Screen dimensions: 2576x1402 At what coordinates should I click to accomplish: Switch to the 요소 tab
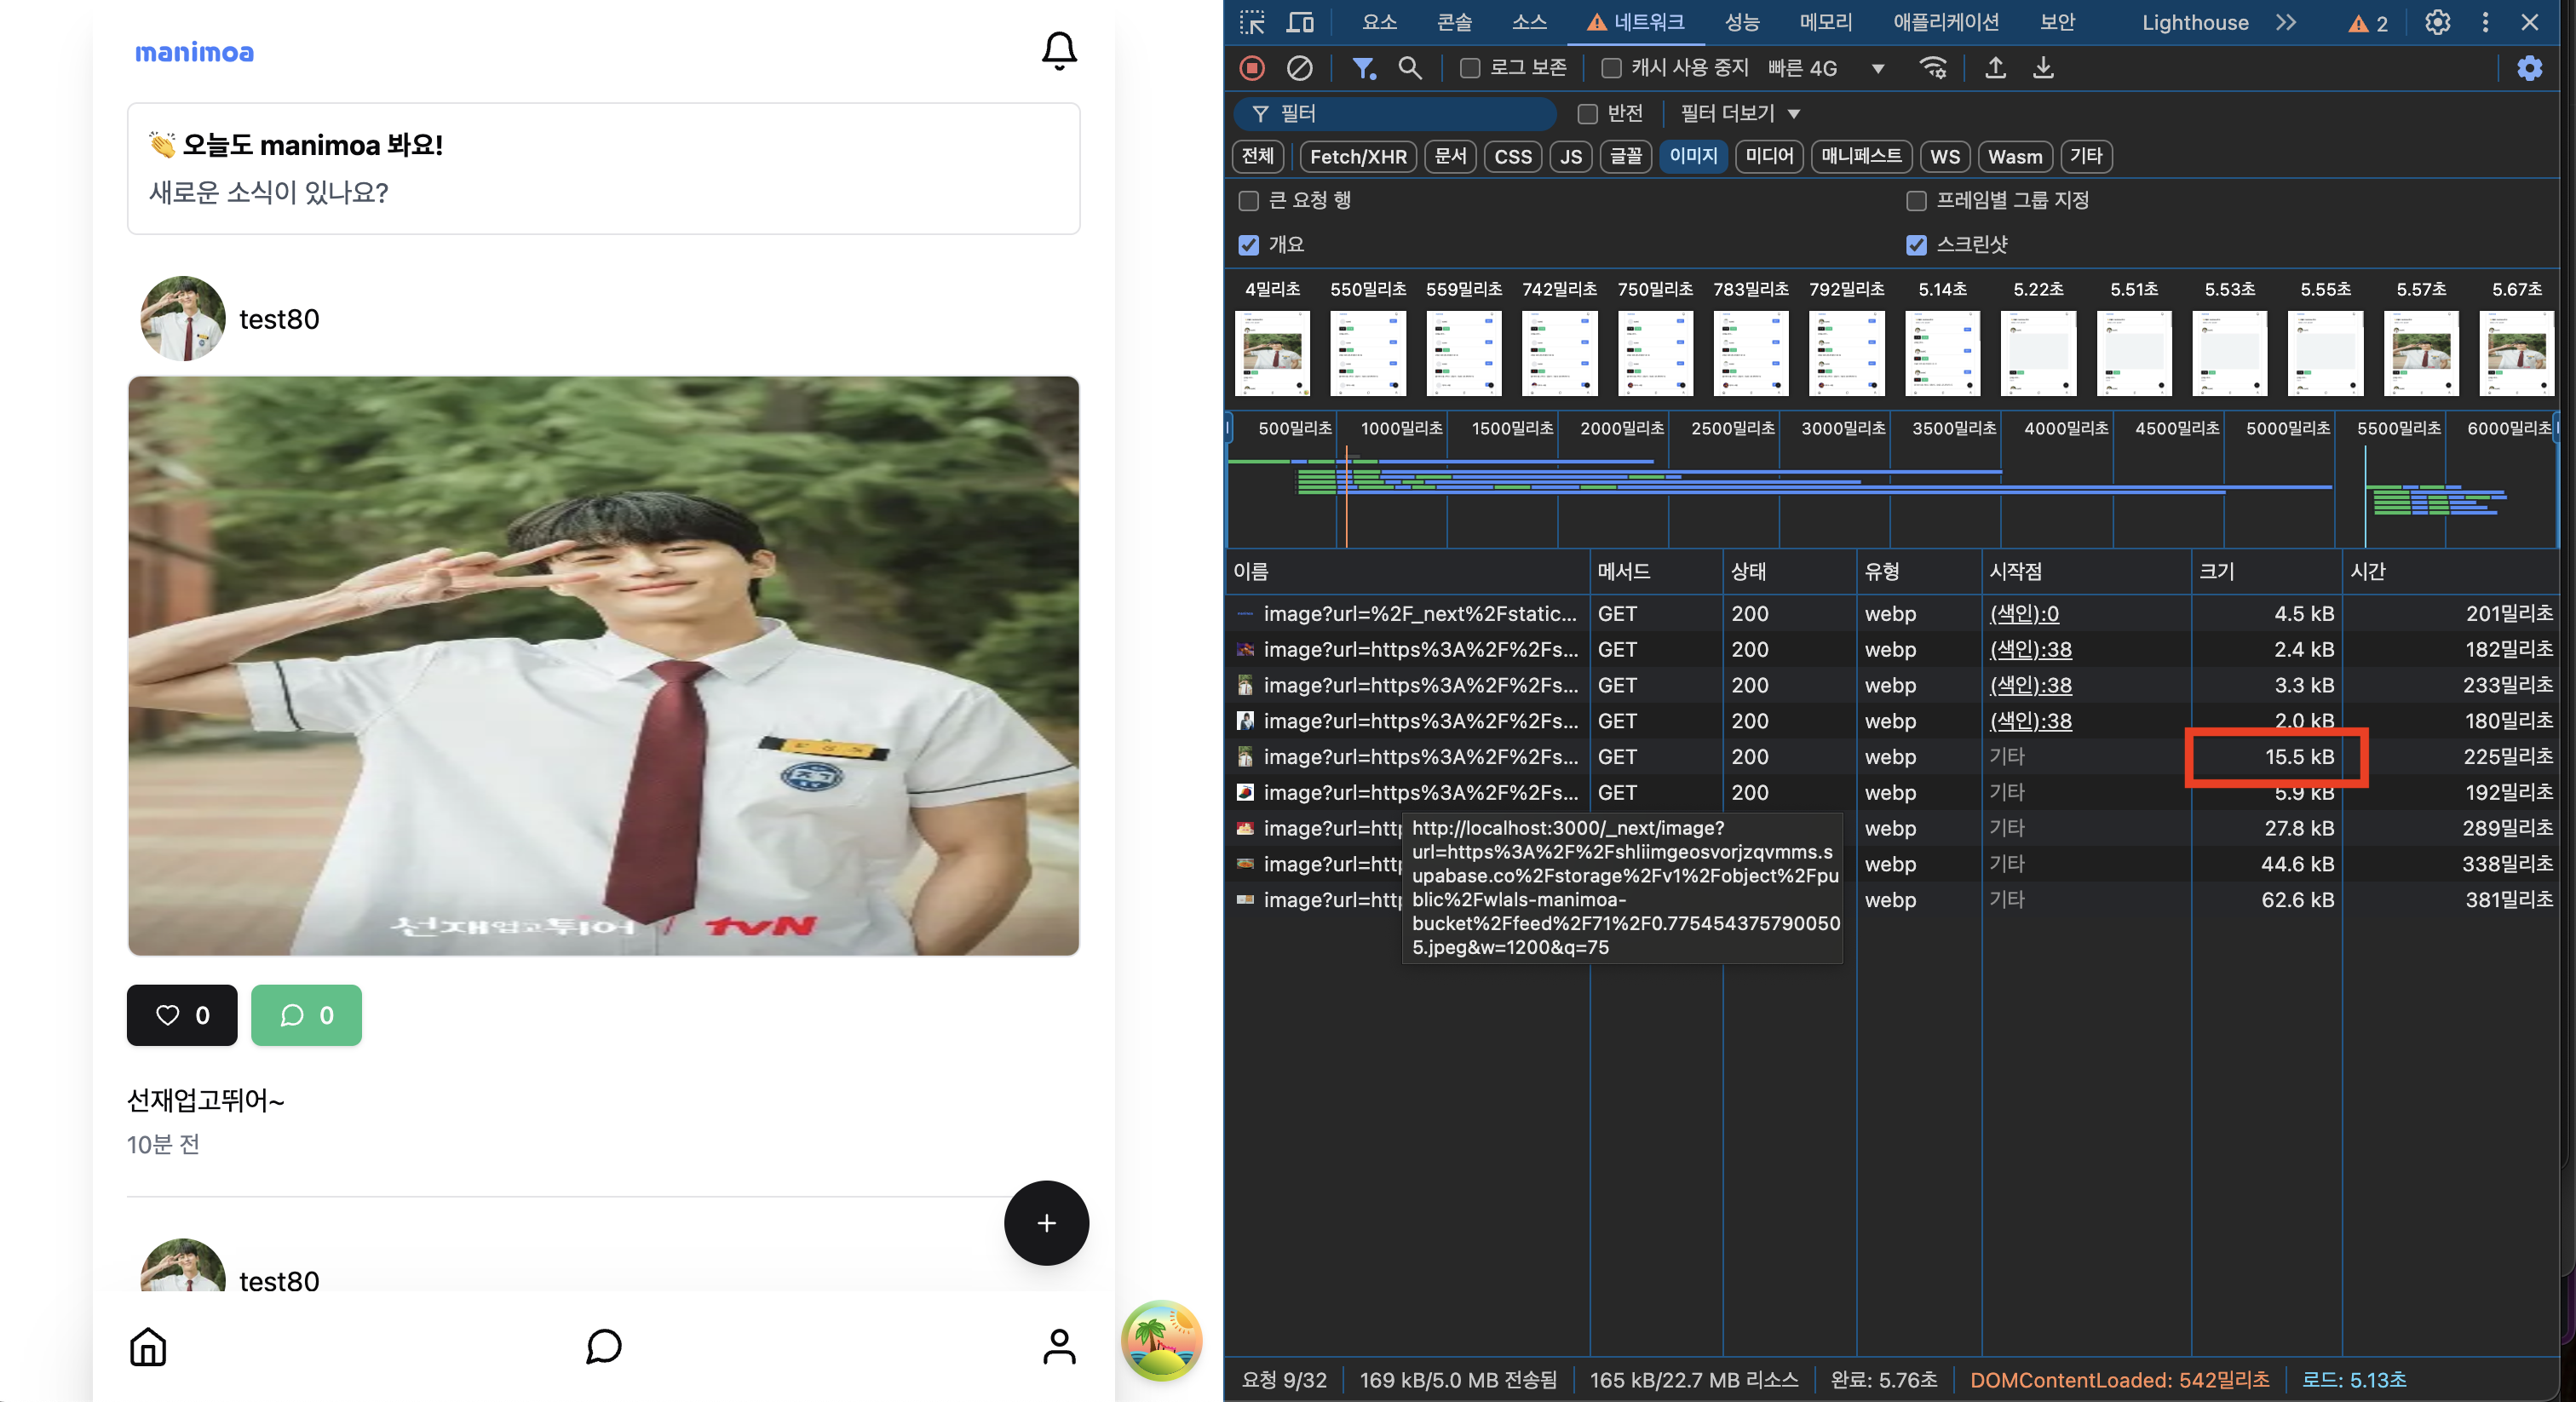click(1379, 22)
